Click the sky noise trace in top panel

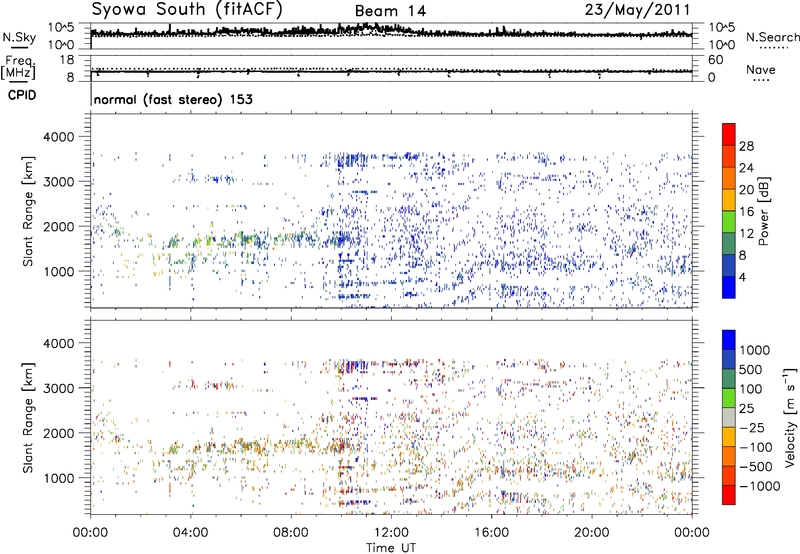point(391,32)
